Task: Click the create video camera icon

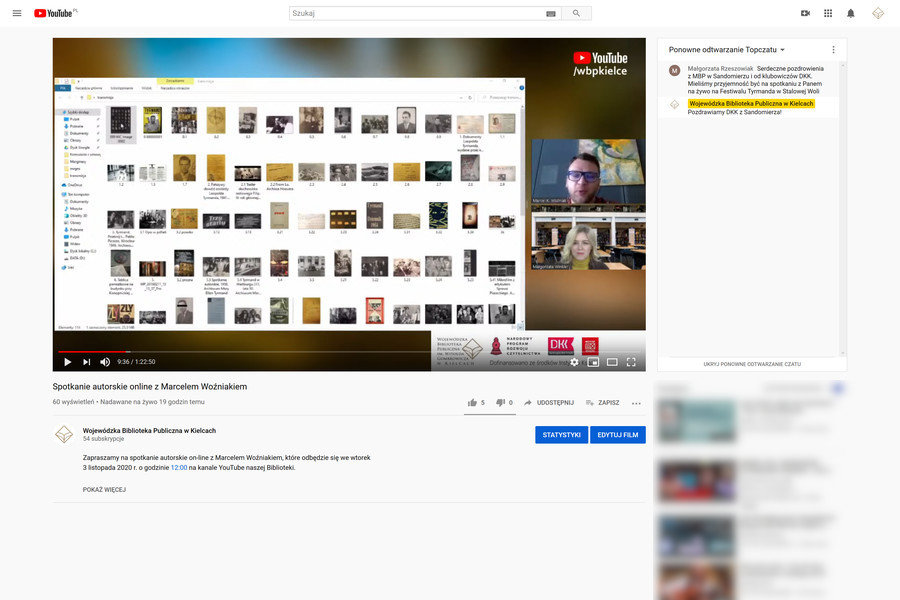Action: pyautogui.click(x=805, y=13)
